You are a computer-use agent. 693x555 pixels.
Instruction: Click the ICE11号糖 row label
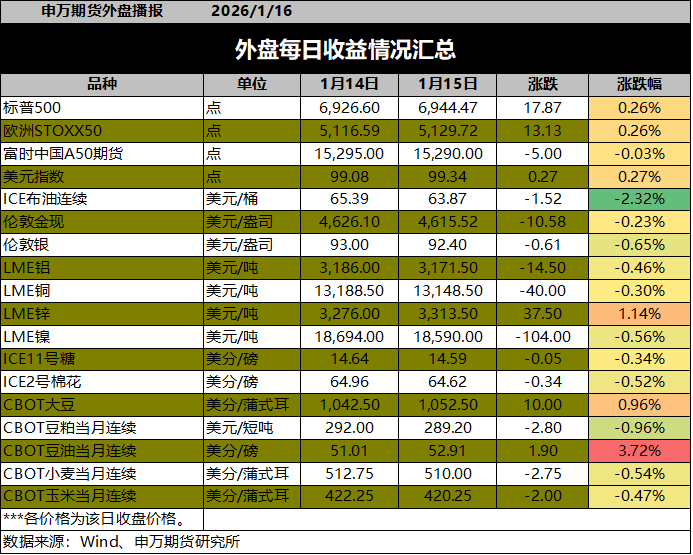(x=39, y=359)
